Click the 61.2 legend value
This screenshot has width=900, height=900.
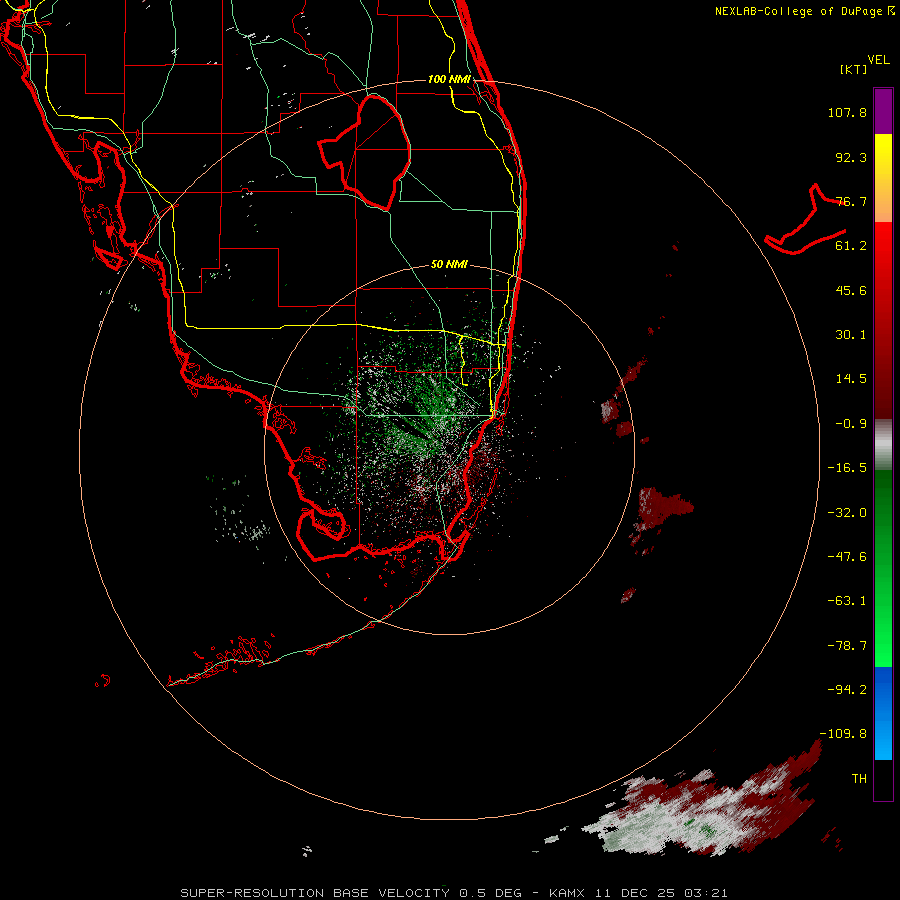coord(851,246)
